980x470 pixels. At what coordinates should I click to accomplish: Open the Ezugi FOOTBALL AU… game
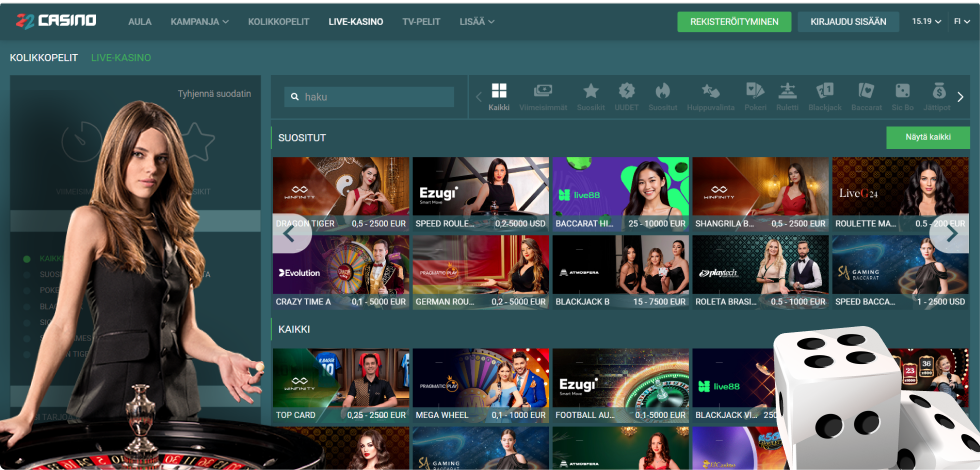[621, 386]
